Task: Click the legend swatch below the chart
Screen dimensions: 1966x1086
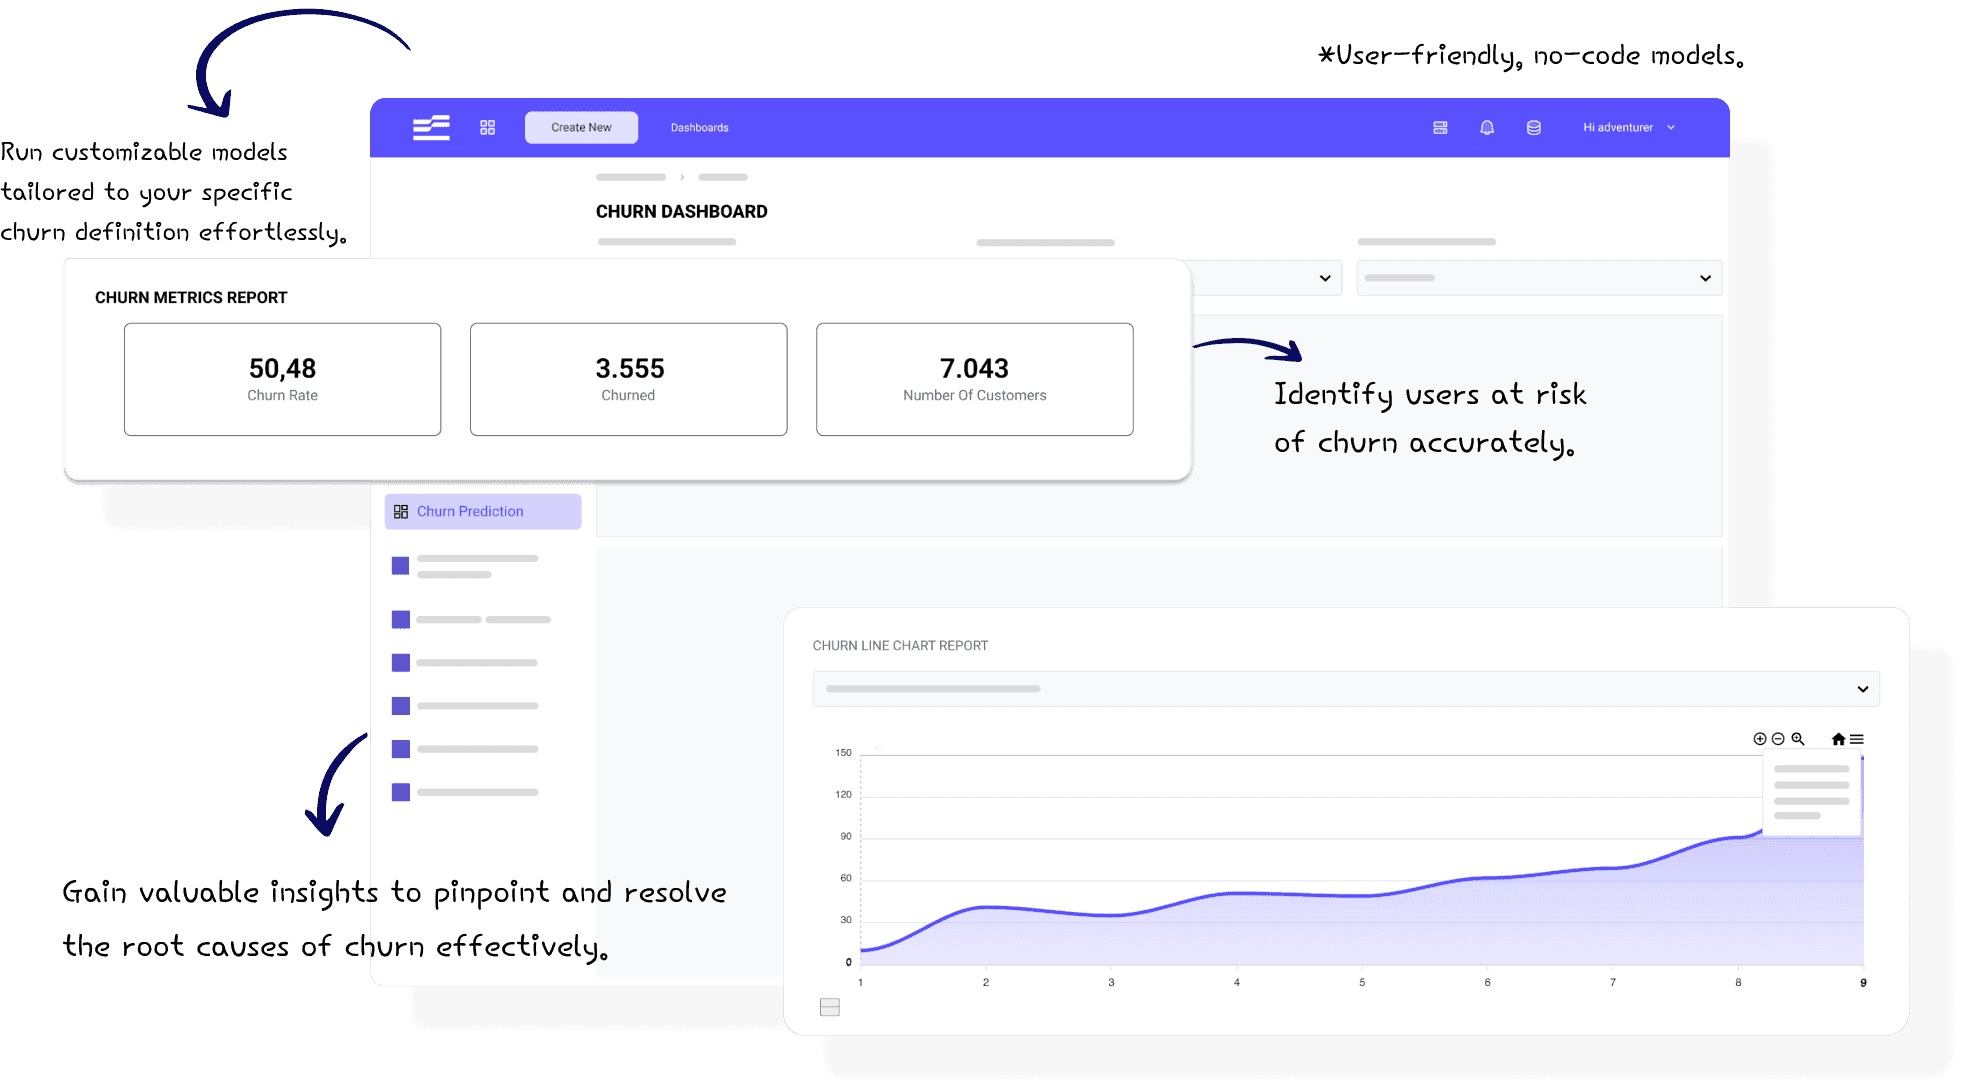Action: [830, 1007]
